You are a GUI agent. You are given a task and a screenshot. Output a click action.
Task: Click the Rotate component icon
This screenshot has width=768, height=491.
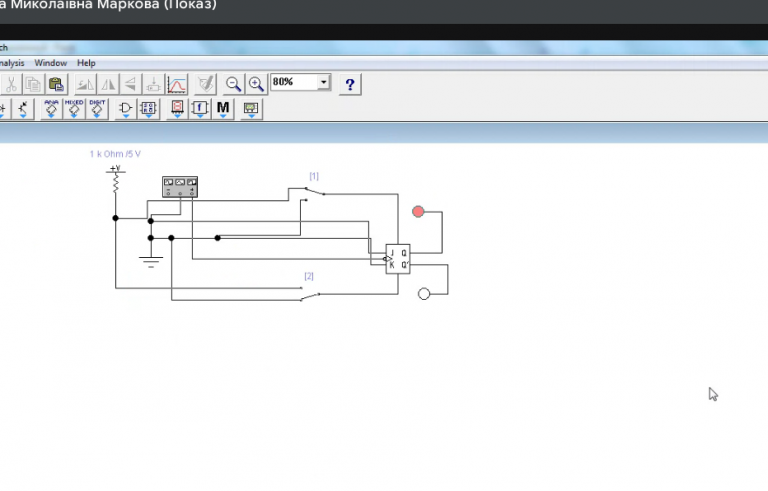(x=85, y=84)
